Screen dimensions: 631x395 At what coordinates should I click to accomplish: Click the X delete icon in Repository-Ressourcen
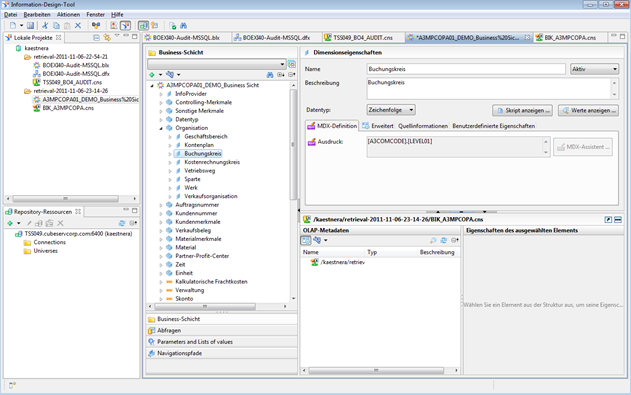point(60,223)
